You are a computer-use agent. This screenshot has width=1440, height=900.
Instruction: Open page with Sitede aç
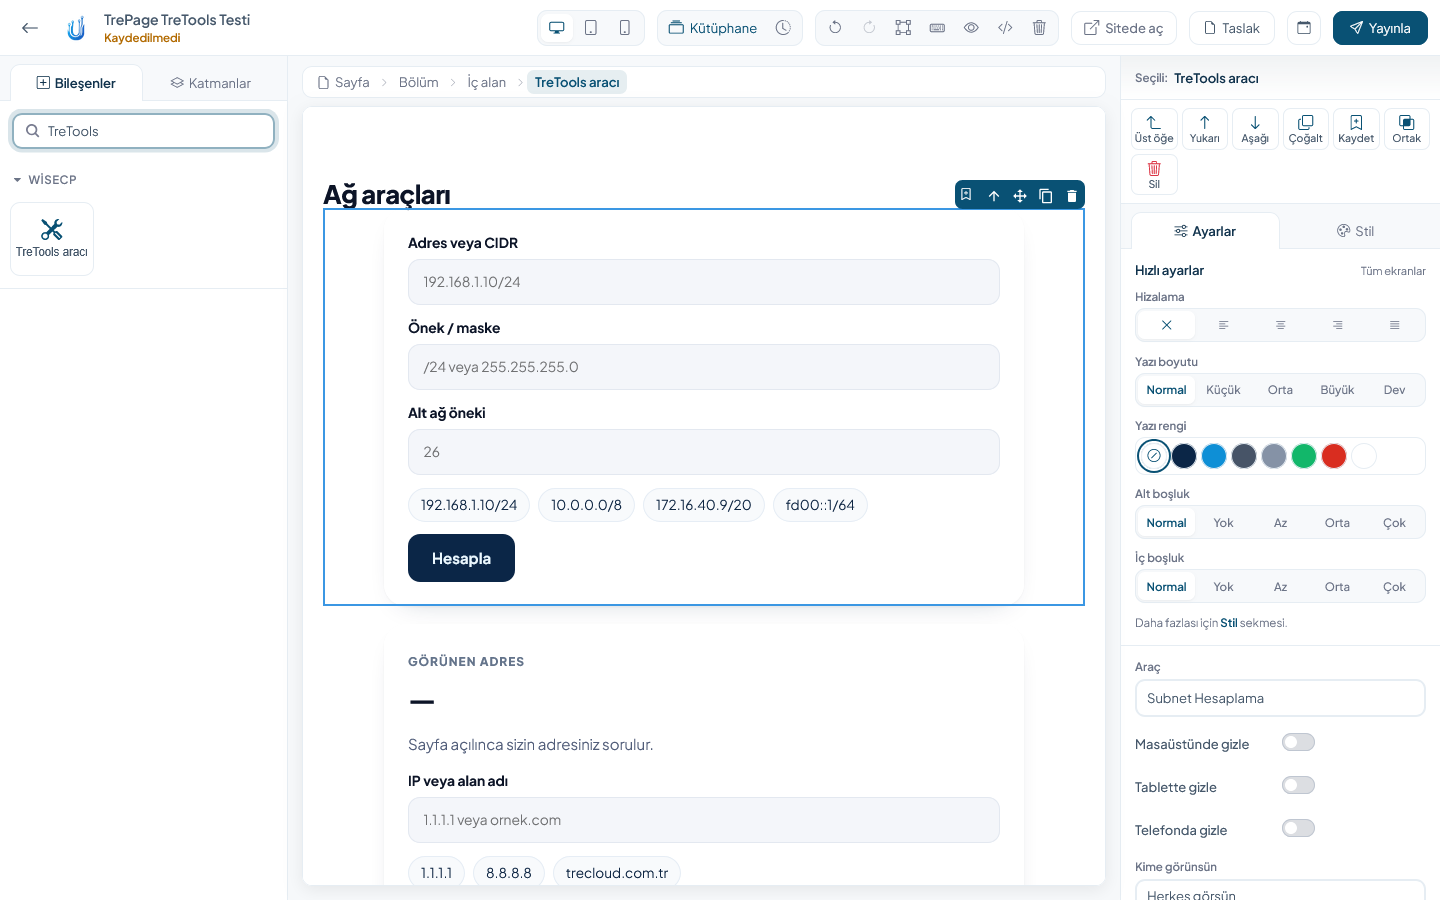click(1124, 28)
